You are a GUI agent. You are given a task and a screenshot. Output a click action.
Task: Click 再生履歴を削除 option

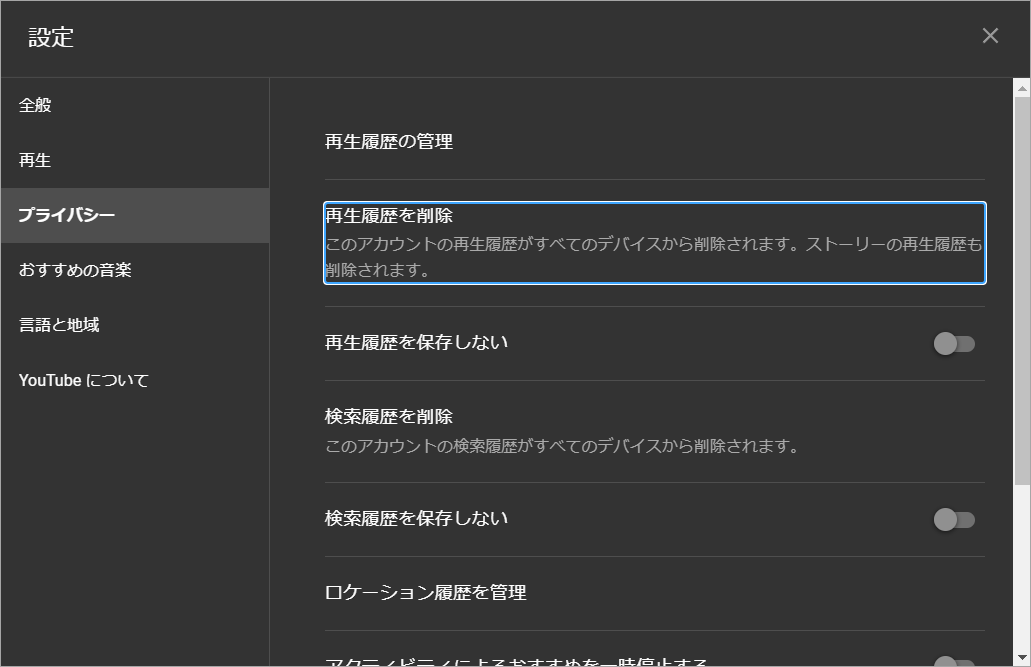click(655, 243)
